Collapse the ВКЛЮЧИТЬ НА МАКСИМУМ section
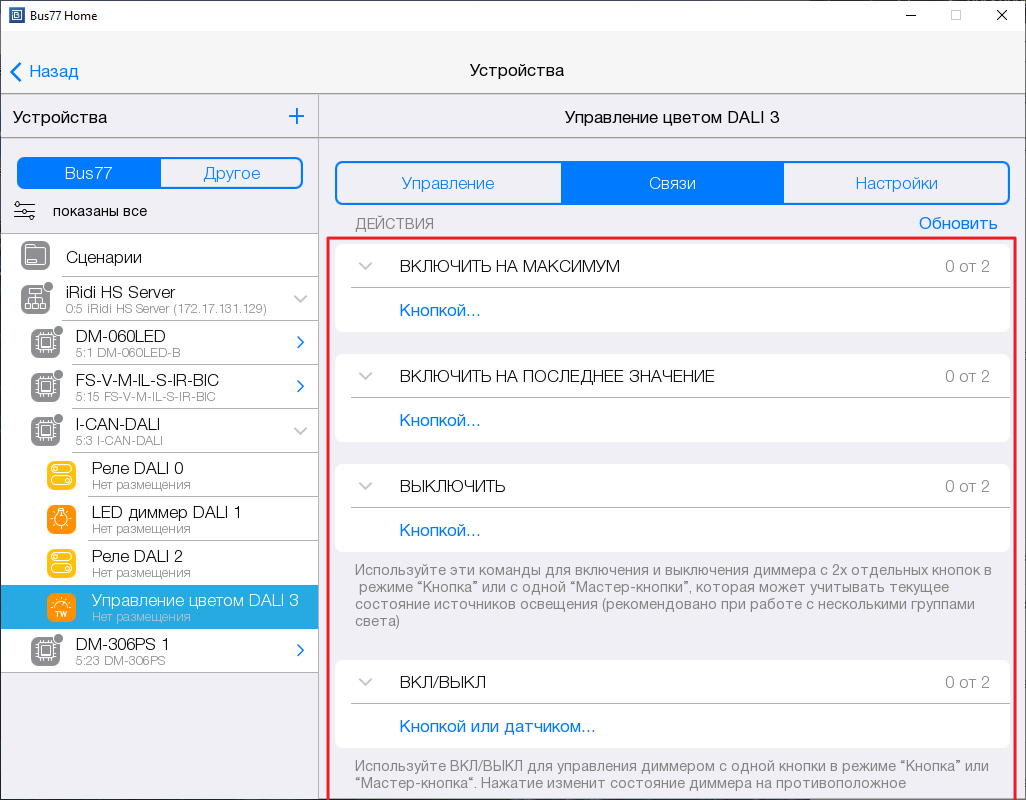The image size is (1026, 800). pos(365,266)
